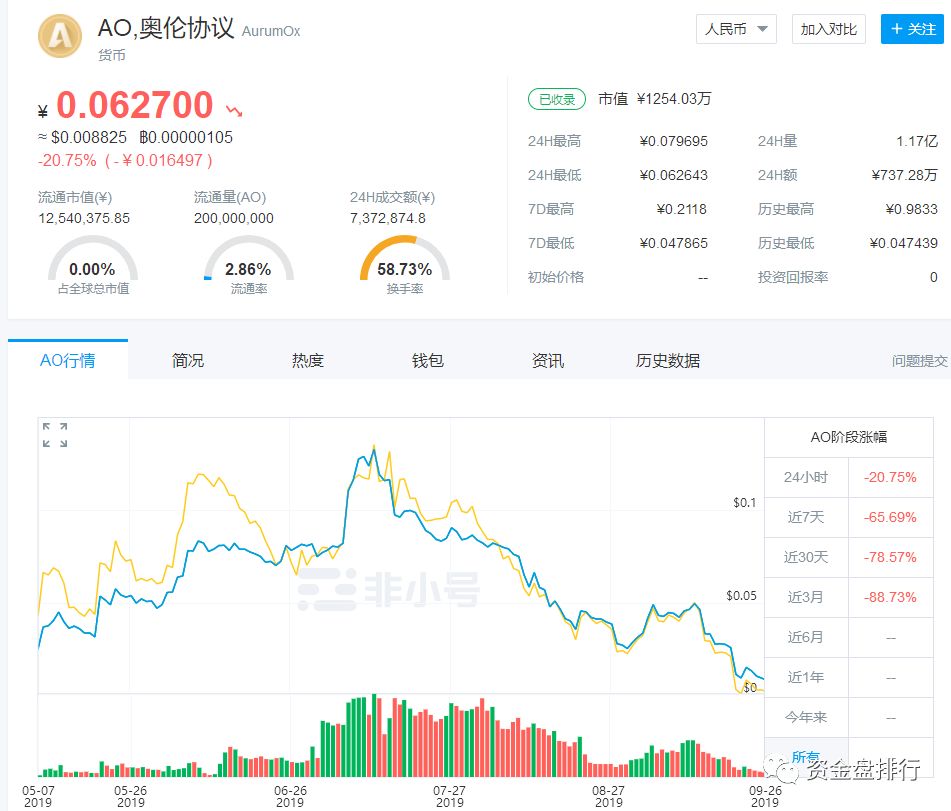
Task: Click the 05-26 2019 date on chart axis
Action: pyautogui.click(x=130, y=796)
